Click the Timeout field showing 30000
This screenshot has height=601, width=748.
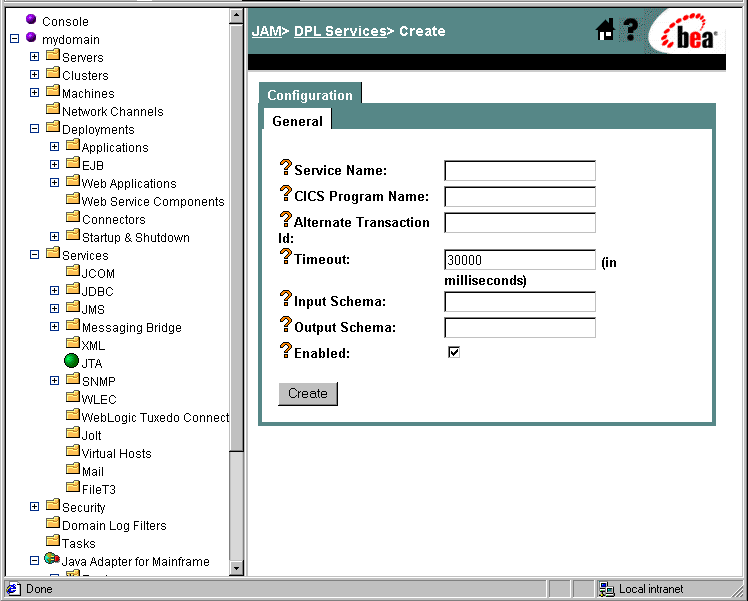tap(520, 260)
